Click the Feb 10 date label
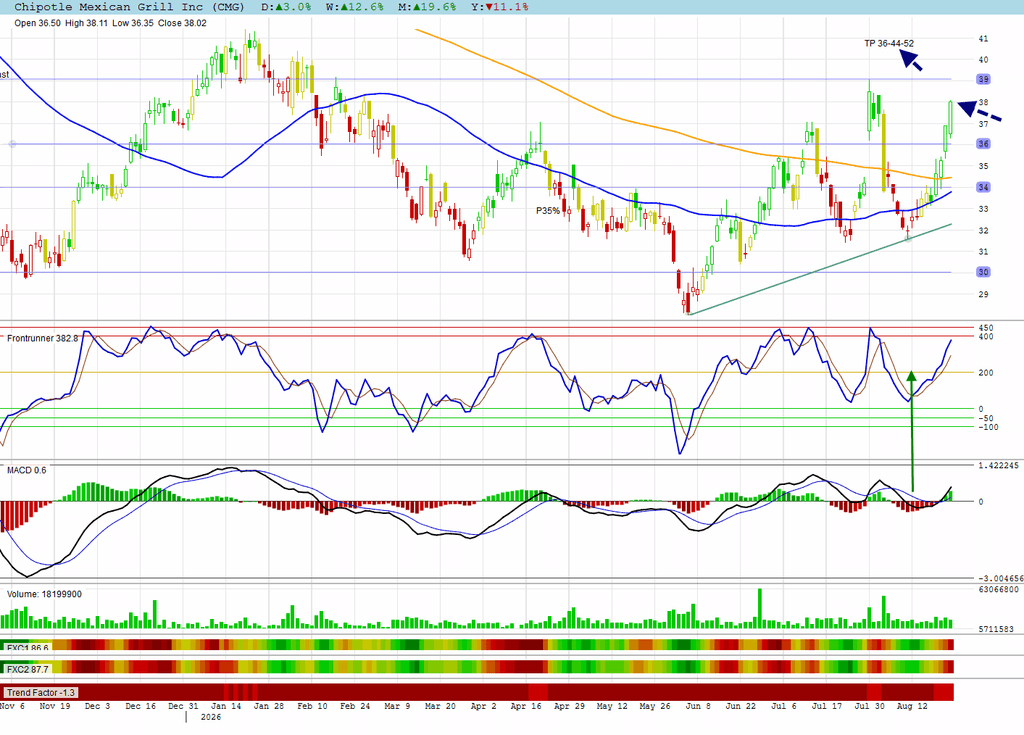1024x735 pixels. pos(312,706)
